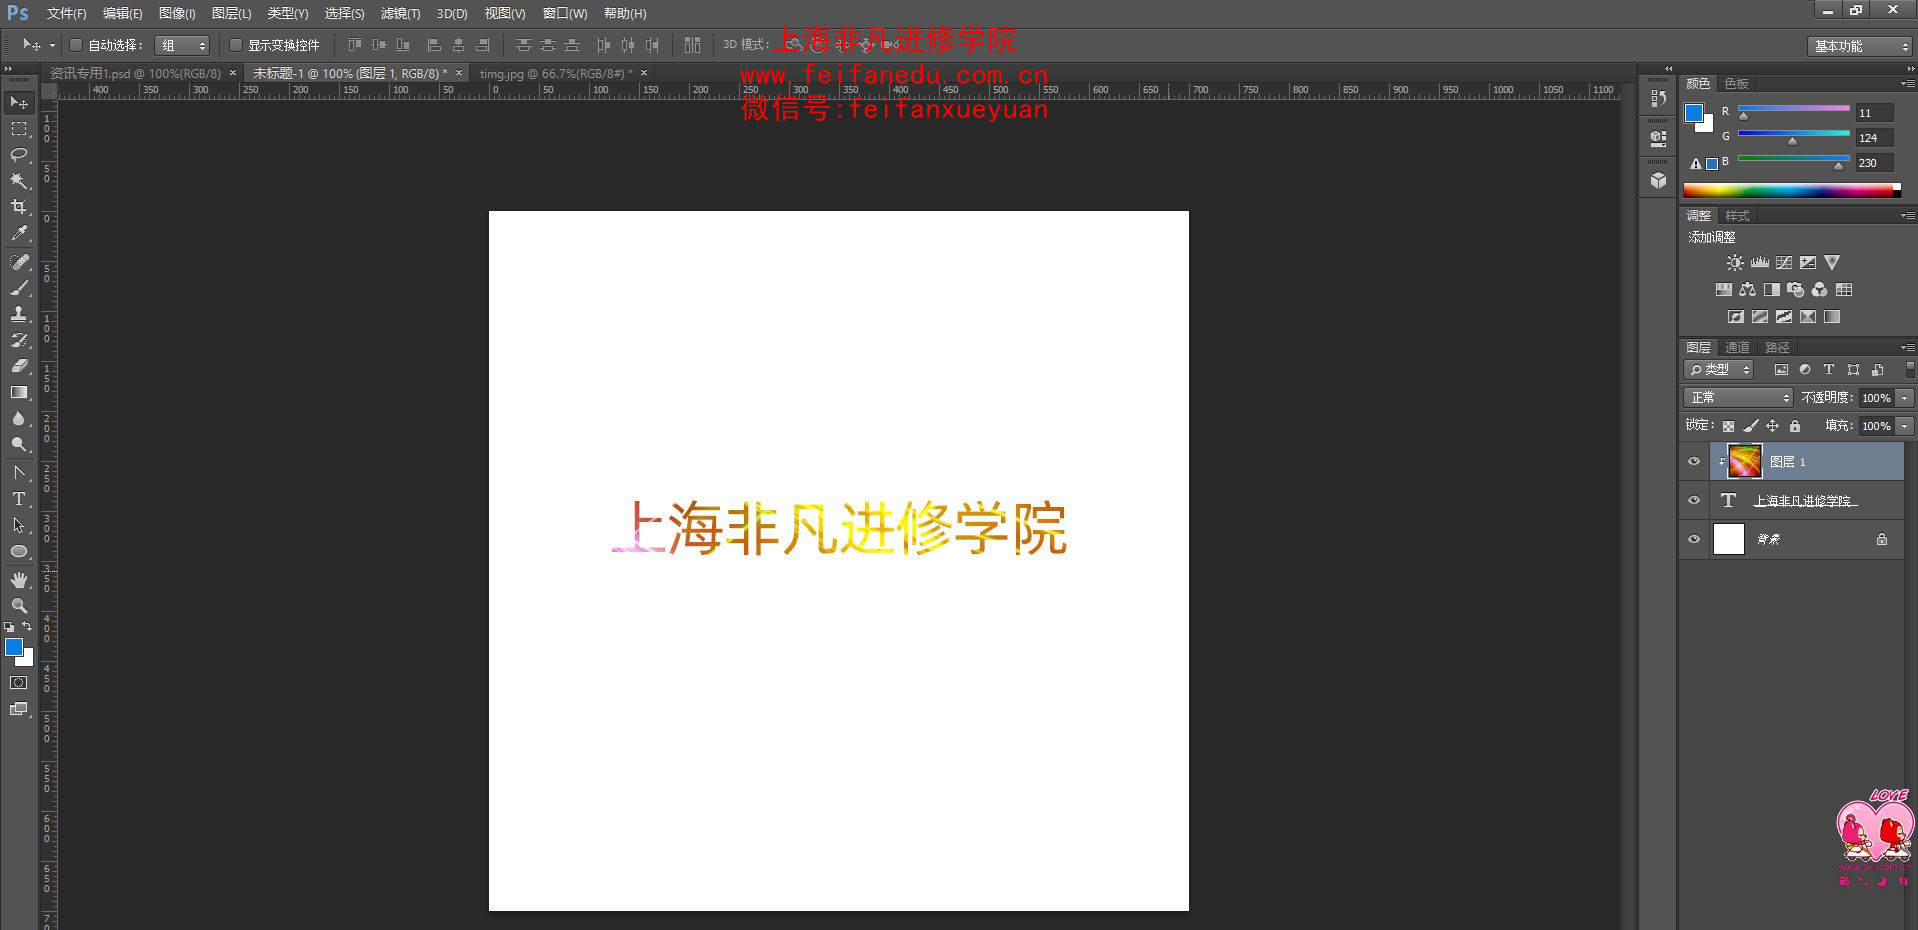
Task: Lock image pixels with brush icon
Action: [x=1751, y=426]
